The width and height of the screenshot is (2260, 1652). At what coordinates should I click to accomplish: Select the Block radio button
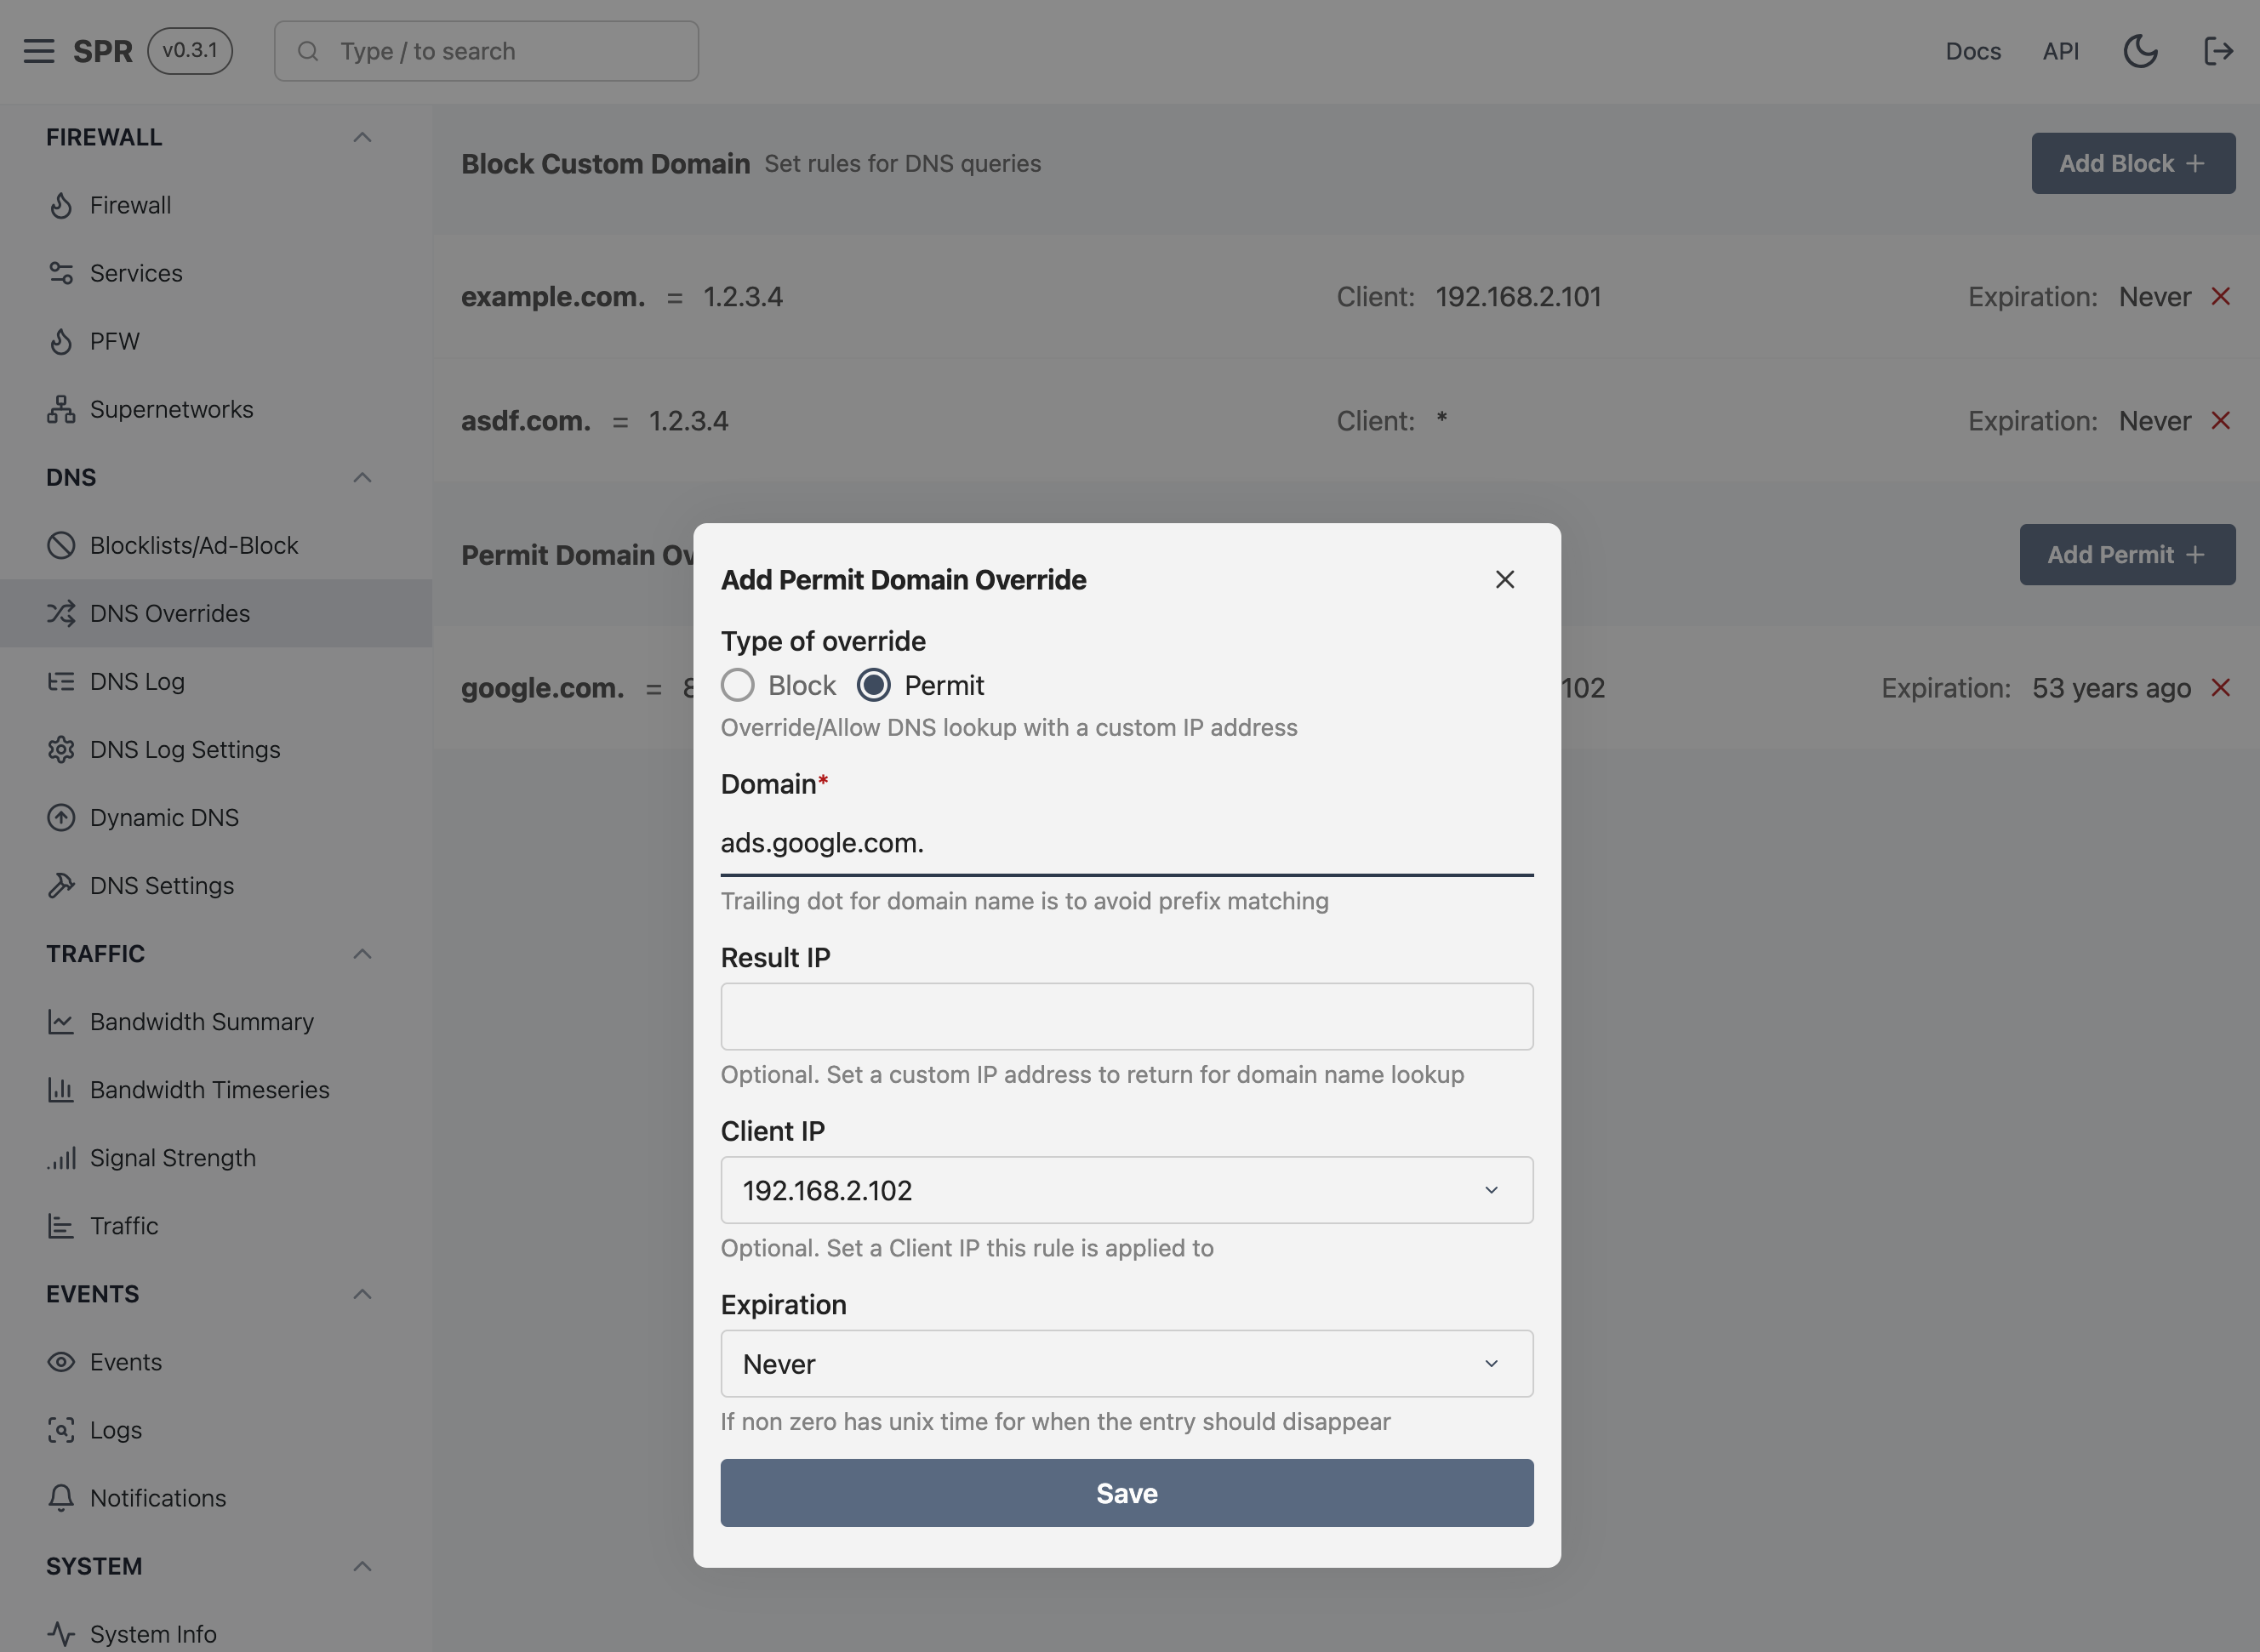tap(738, 685)
